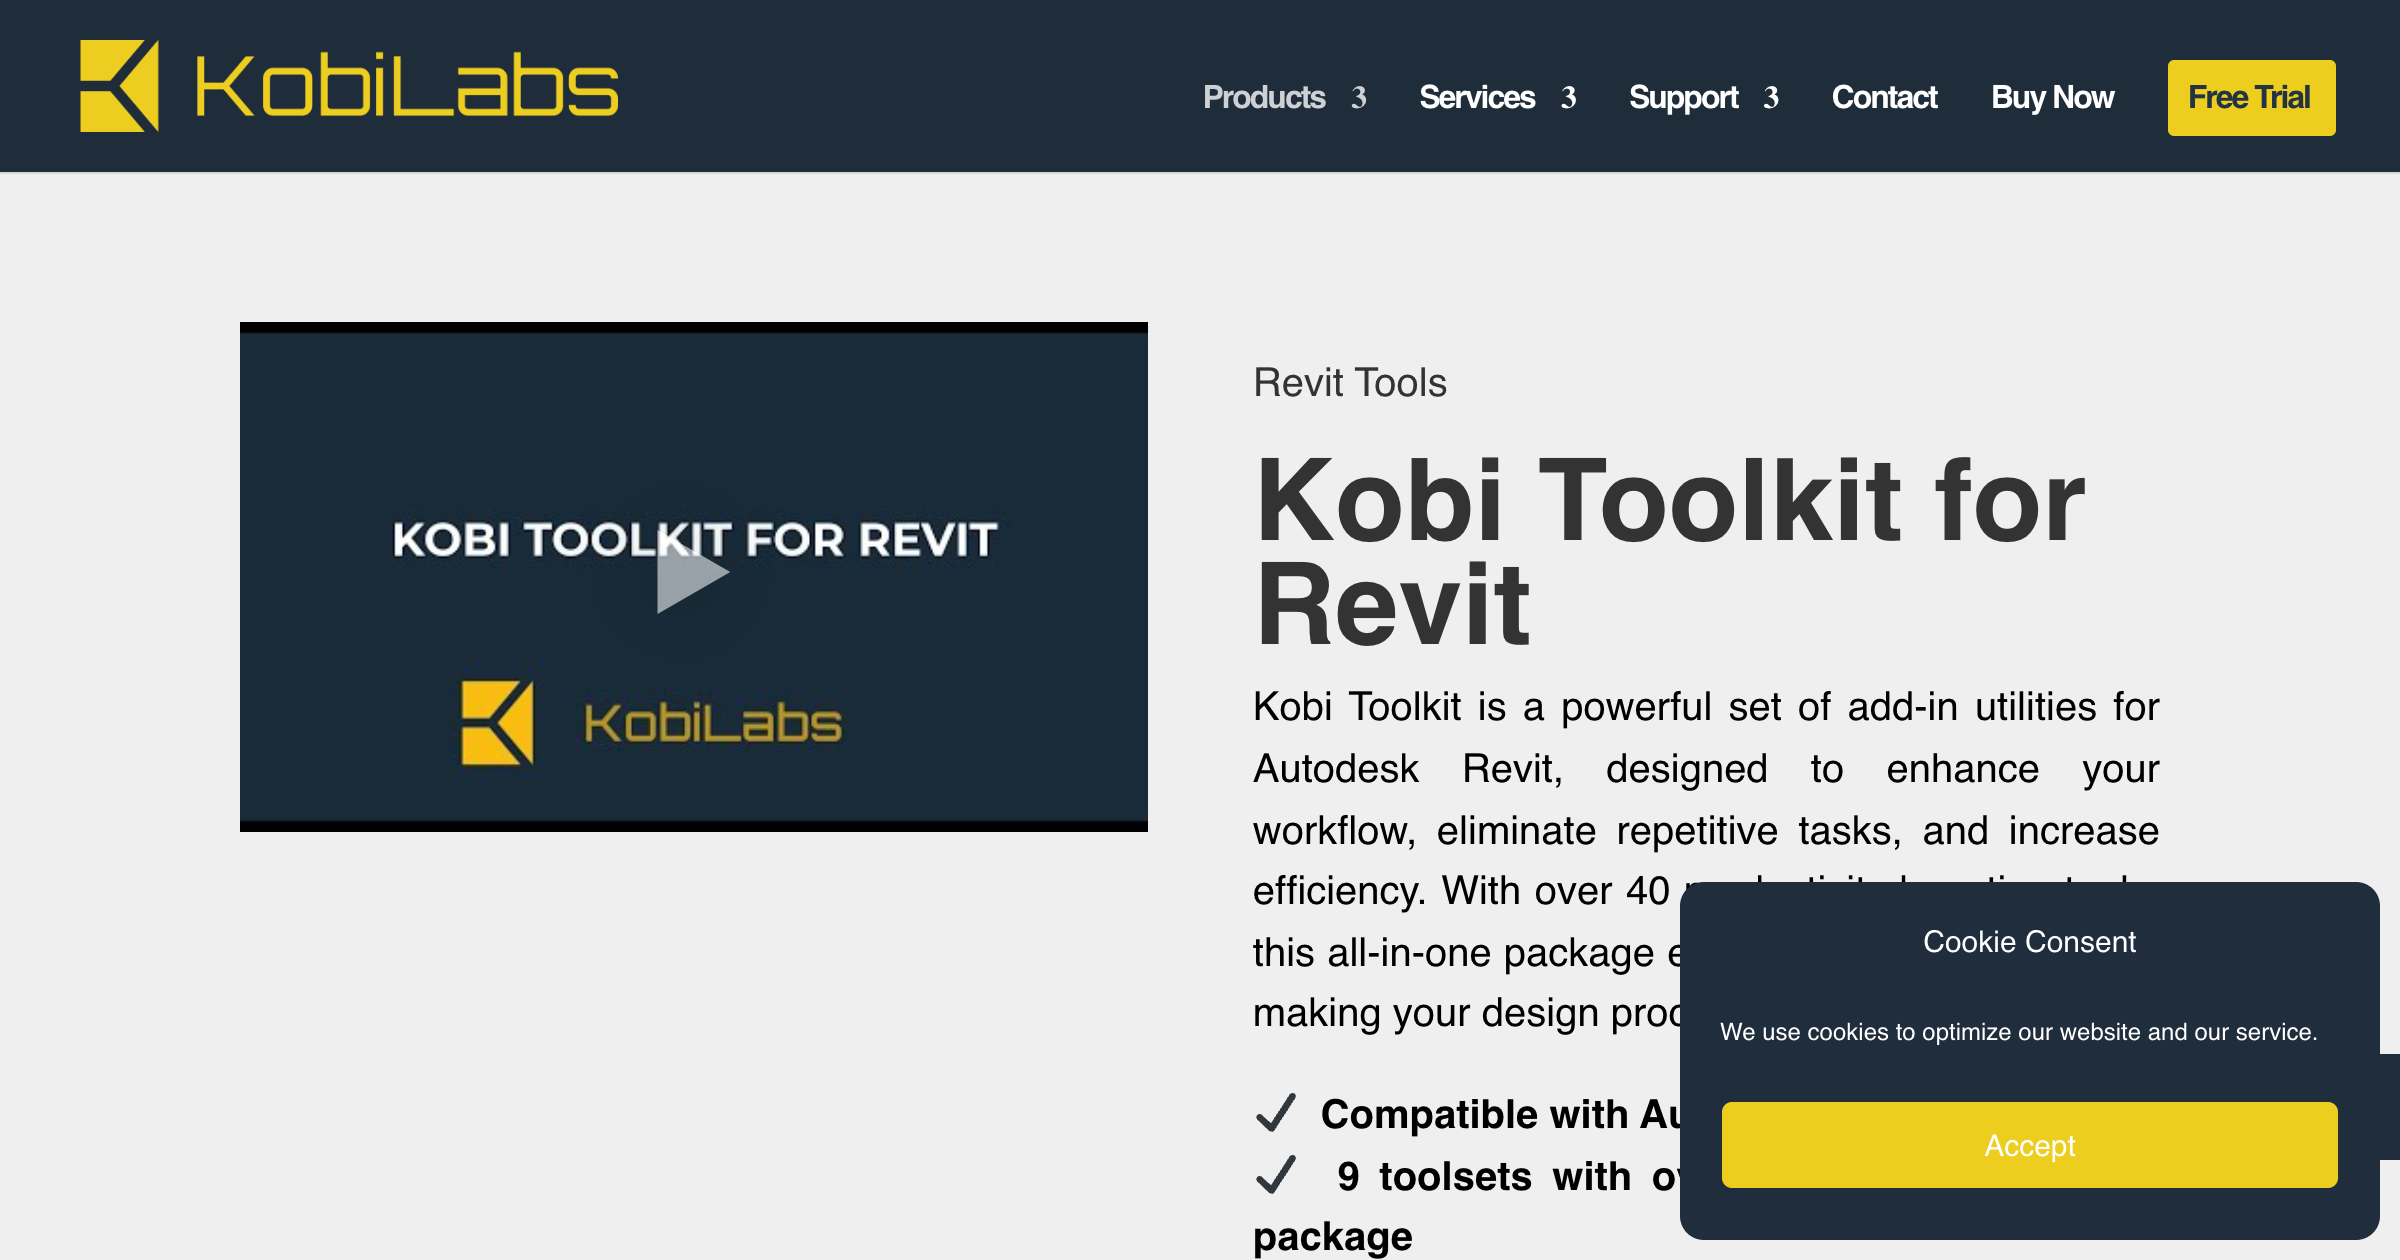This screenshot has height=1260, width=2400.
Task: Click the checkmark beside "9 toolsets"
Action: point(1276,1175)
